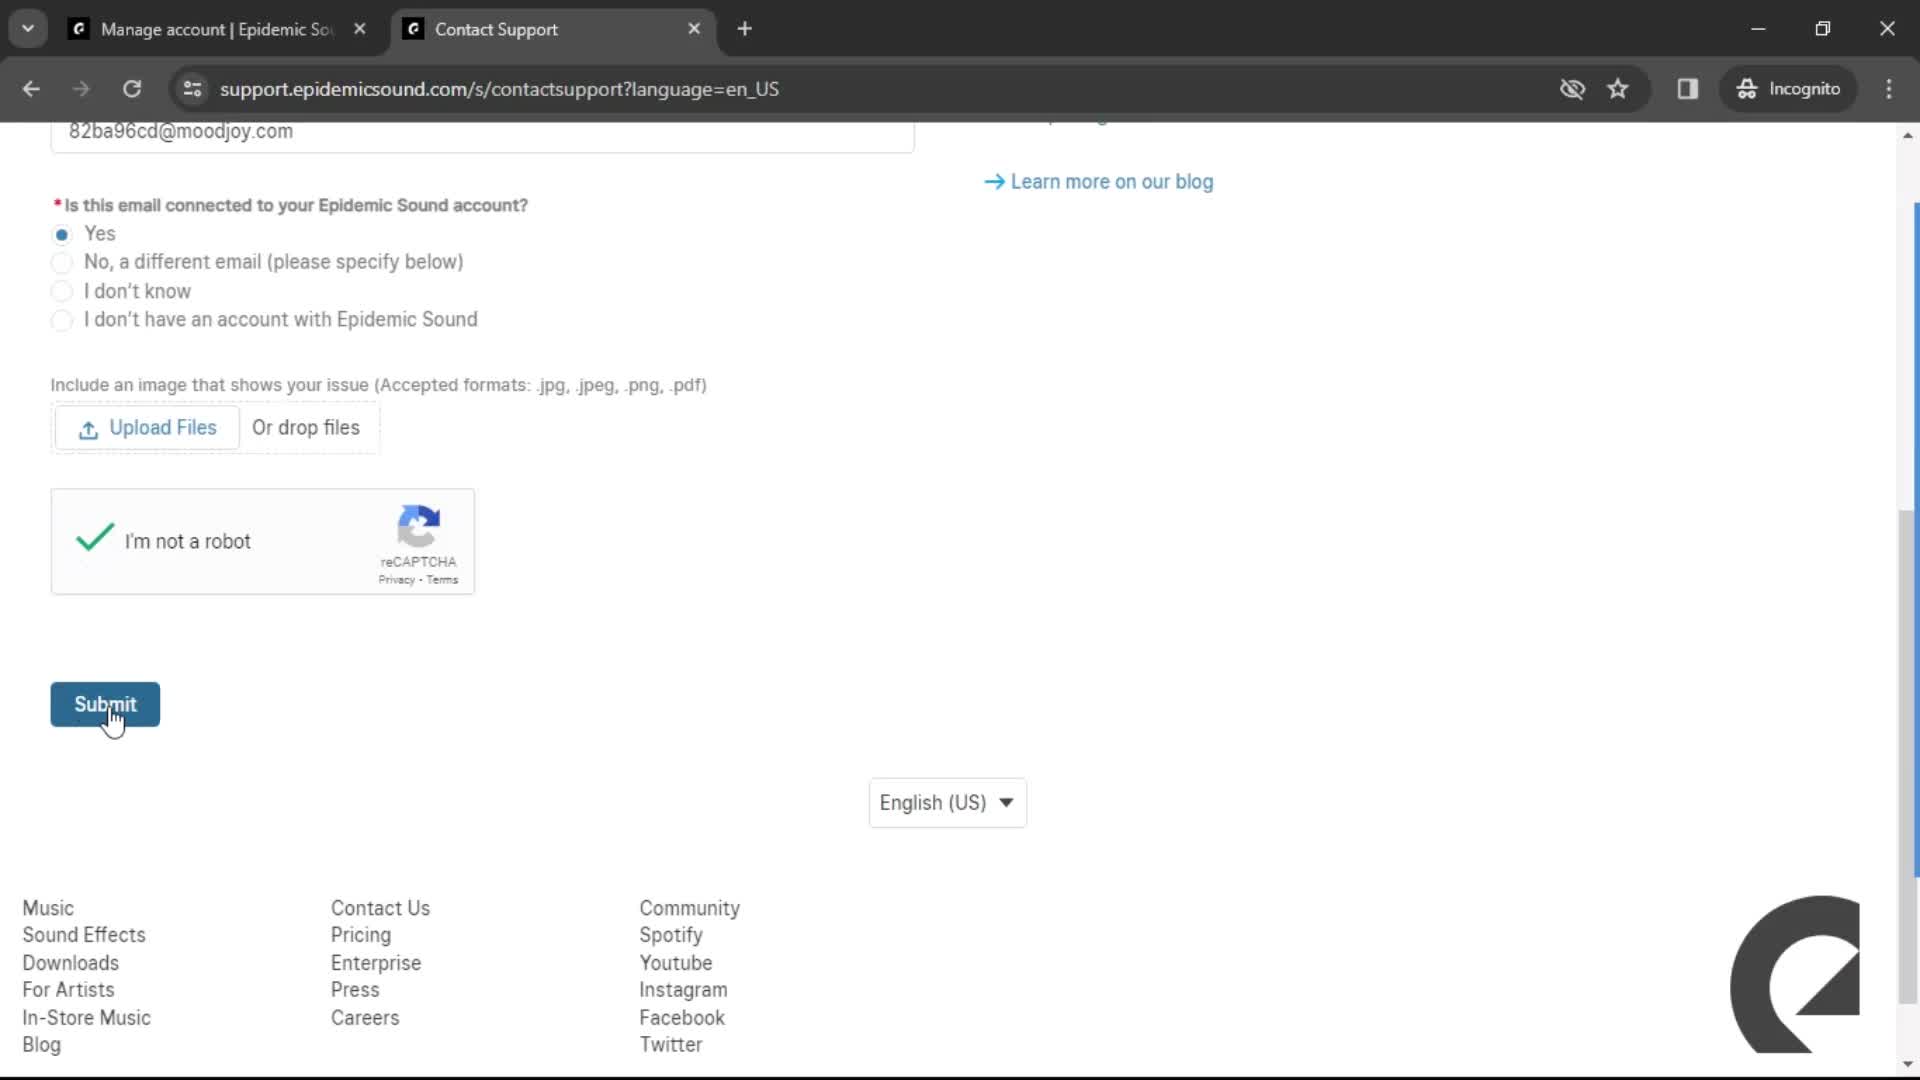
Task: Click the reCAPTCHA checkbox icon
Action: point(94,541)
